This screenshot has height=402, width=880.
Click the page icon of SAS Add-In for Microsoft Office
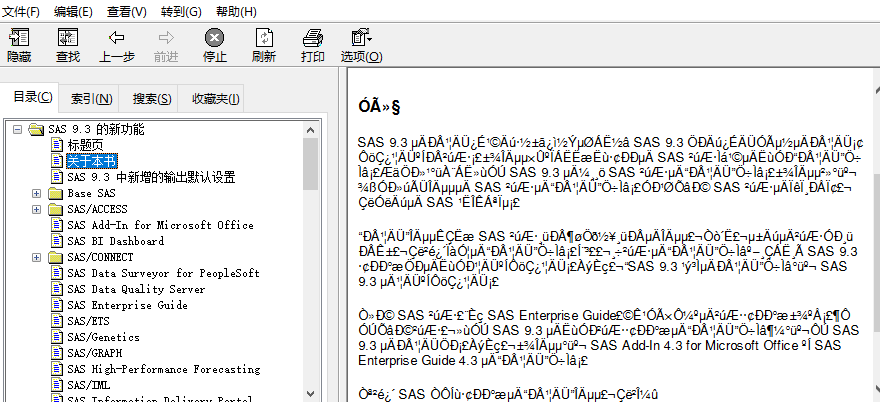point(57,225)
